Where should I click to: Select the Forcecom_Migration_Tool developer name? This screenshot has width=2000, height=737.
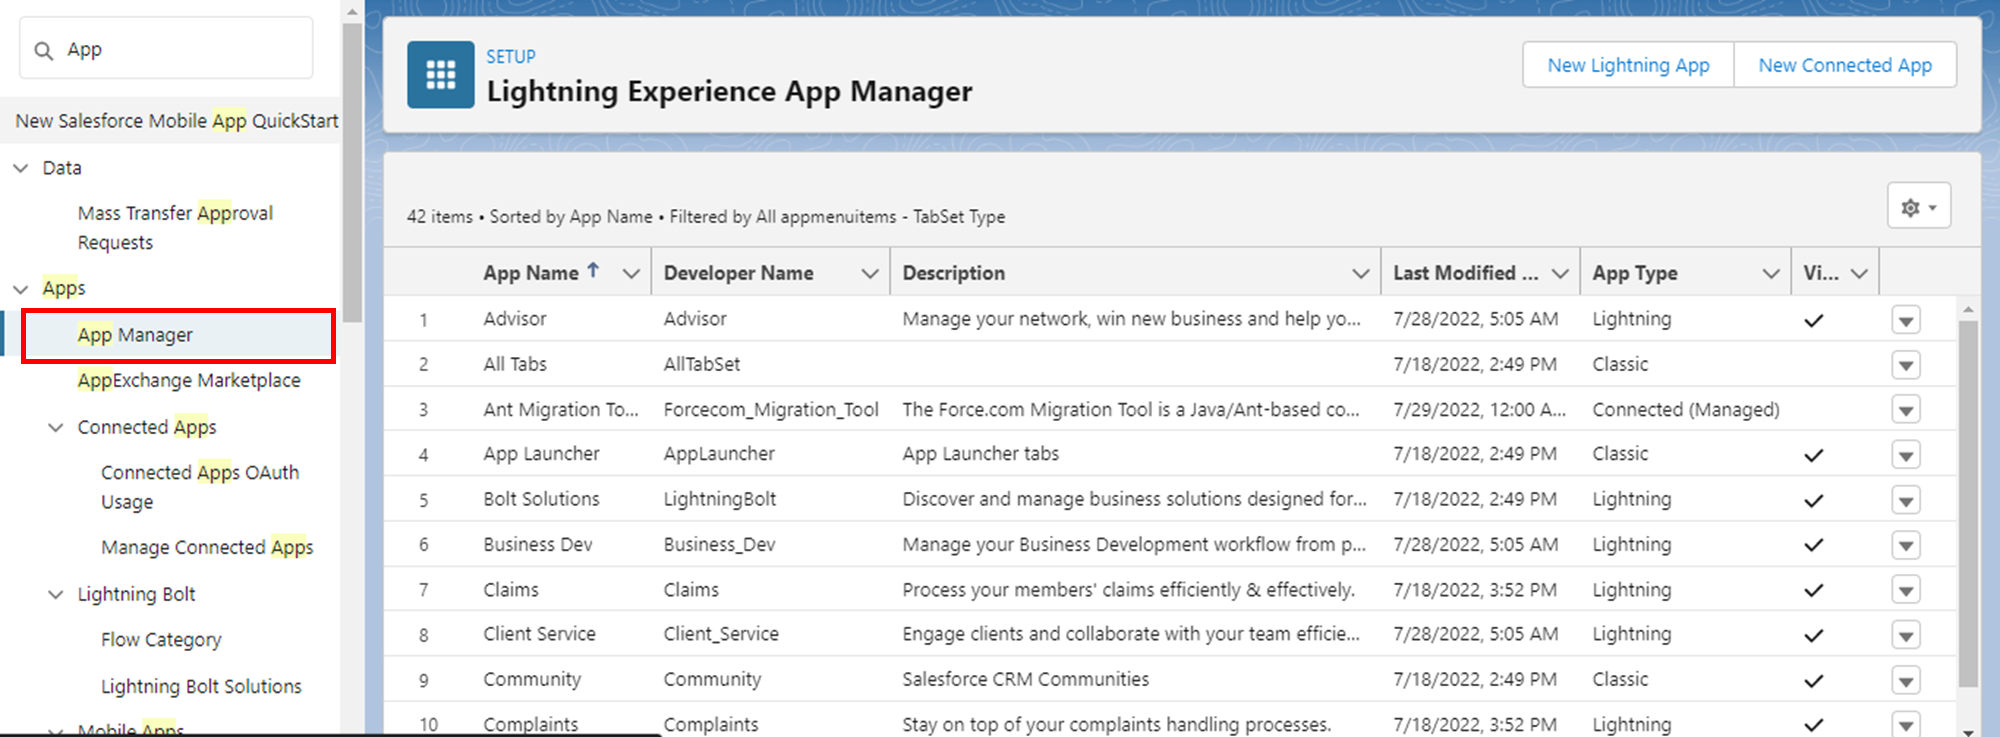coord(770,409)
